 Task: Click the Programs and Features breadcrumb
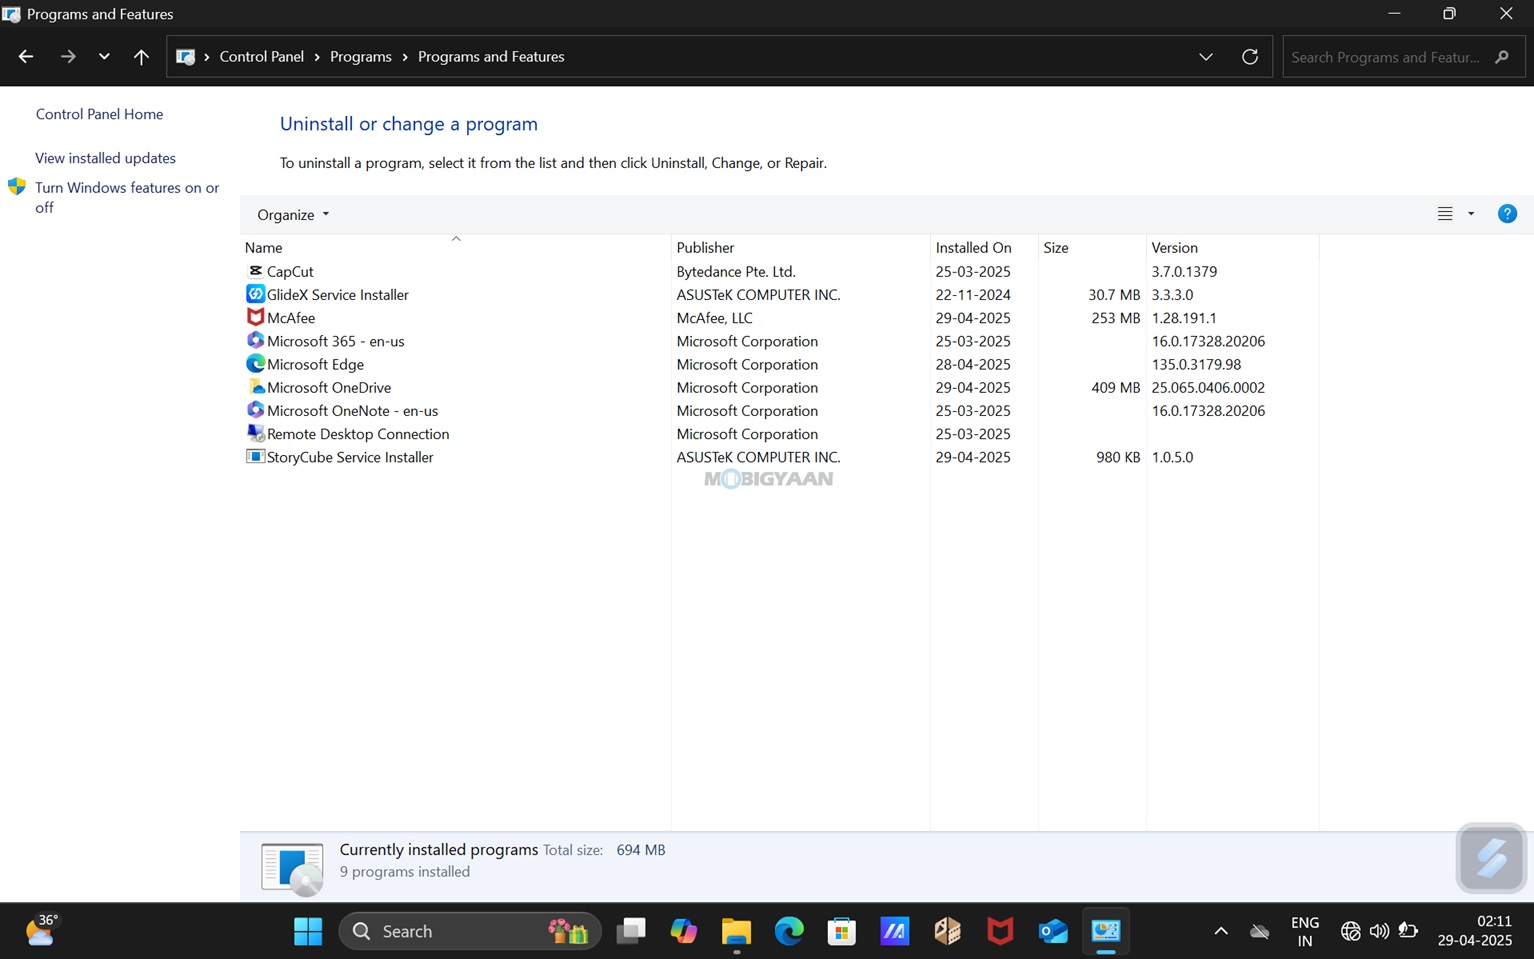(491, 57)
